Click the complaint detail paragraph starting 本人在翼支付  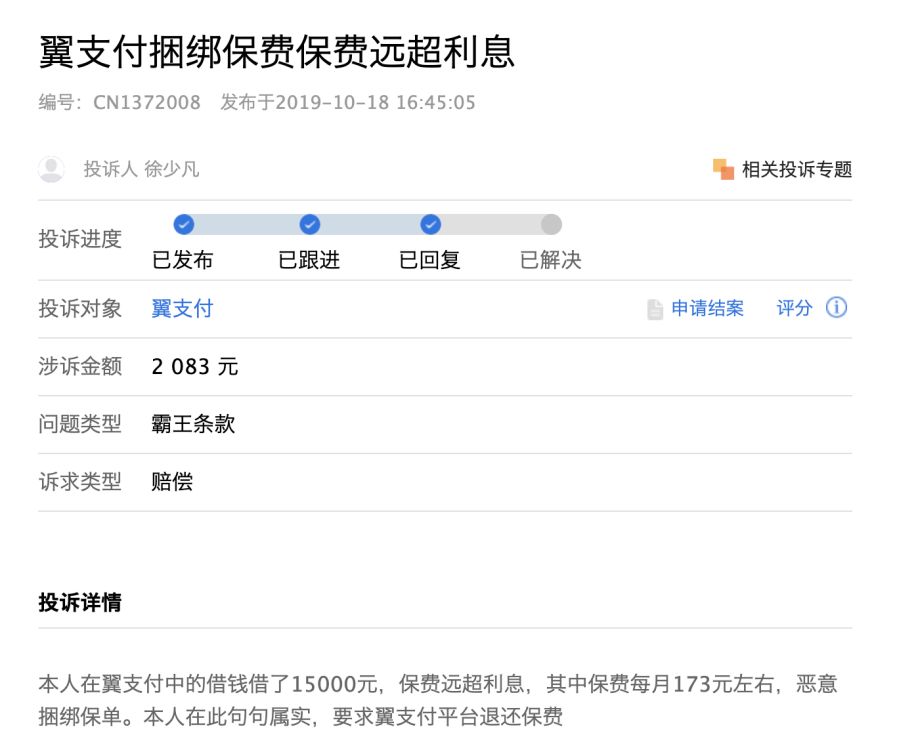[x=438, y=700]
